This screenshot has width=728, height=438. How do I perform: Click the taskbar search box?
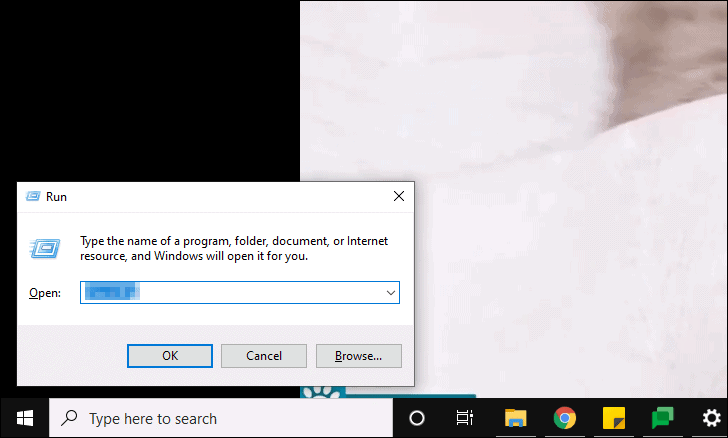221,418
